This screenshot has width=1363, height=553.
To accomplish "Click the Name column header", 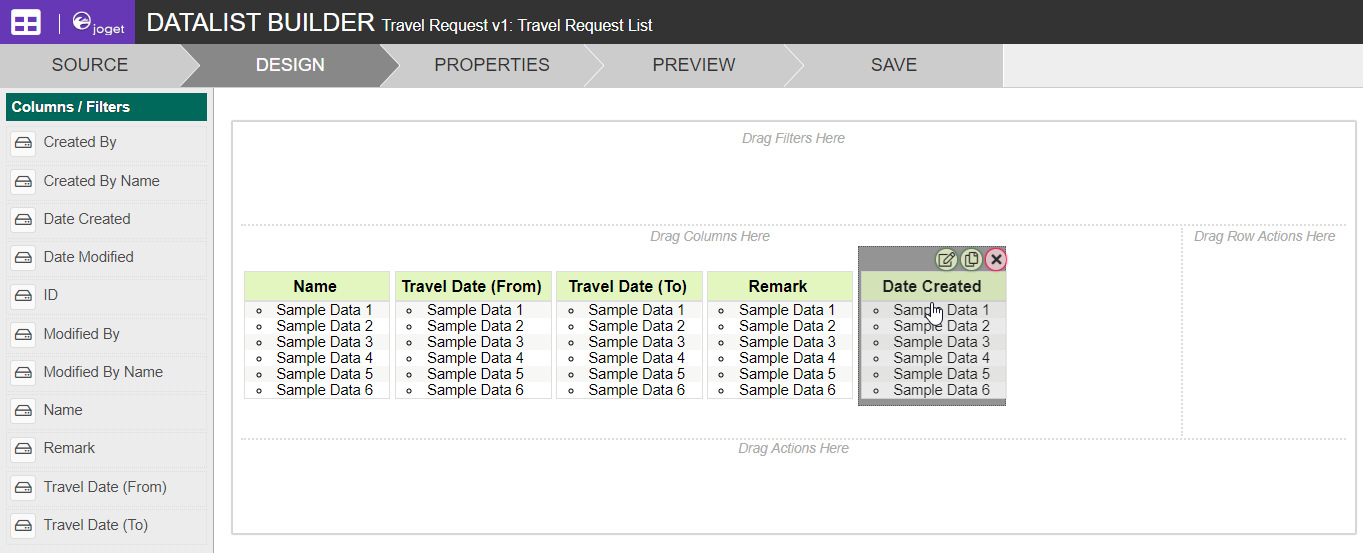I will pyautogui.click(x=316, y=286).
